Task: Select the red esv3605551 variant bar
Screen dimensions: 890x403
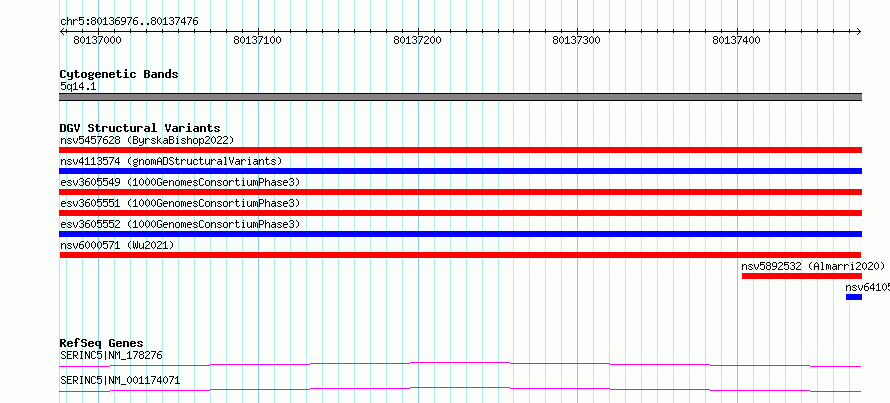Action: [460, 213]
